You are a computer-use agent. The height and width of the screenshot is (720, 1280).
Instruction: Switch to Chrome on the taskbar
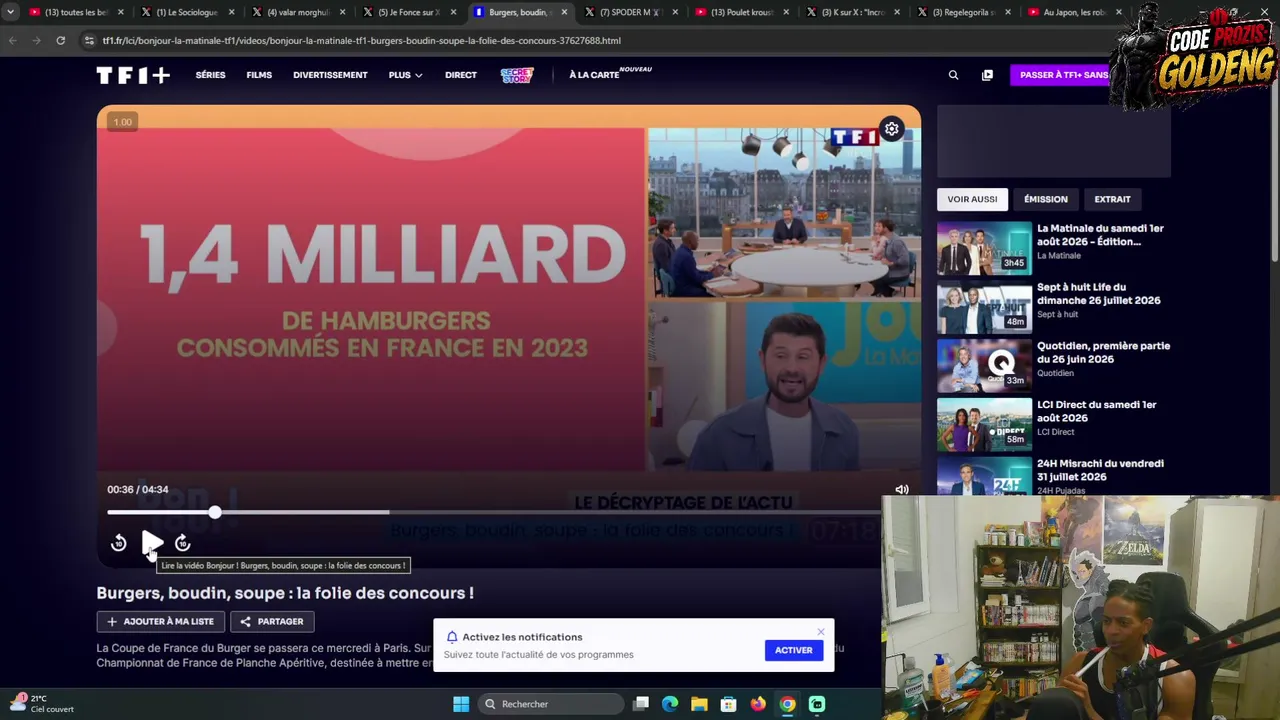click(787, 704)
